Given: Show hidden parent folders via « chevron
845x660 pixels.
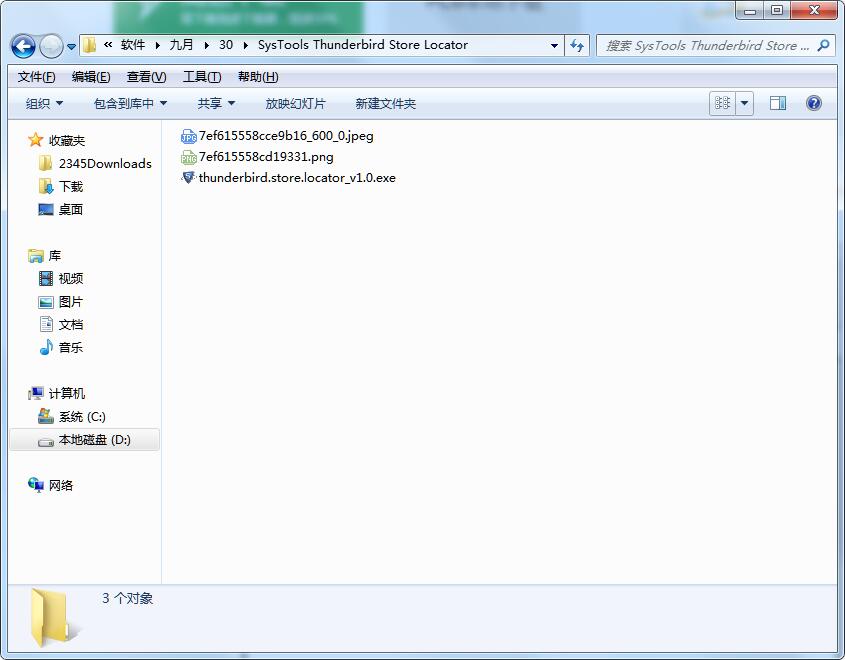Looking at the screenshot, I should pyautogui.click(x=108, y=45).
